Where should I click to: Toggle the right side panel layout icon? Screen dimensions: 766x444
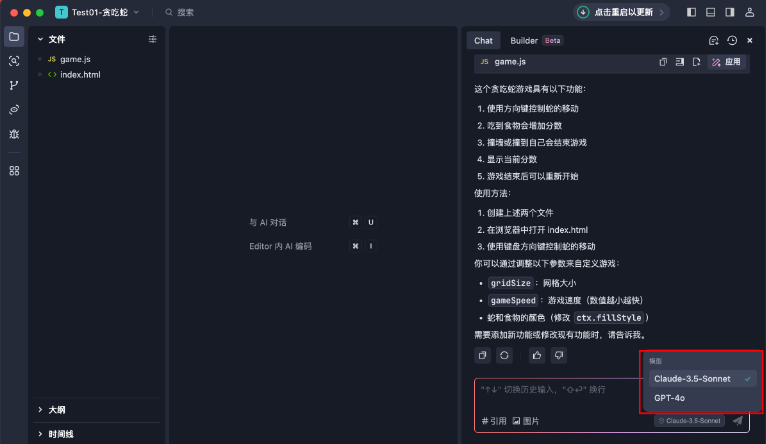[x=729, y=13]
